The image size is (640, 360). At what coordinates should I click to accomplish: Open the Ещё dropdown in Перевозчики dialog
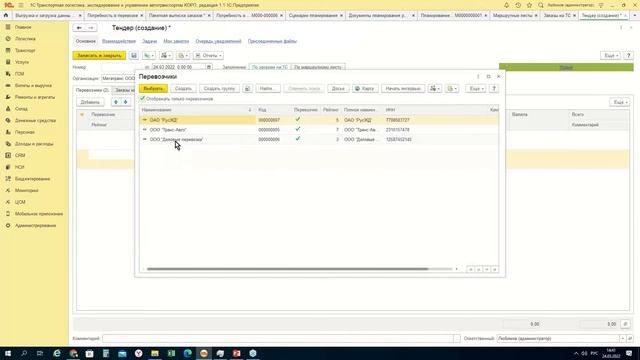(x=476, y=89)
